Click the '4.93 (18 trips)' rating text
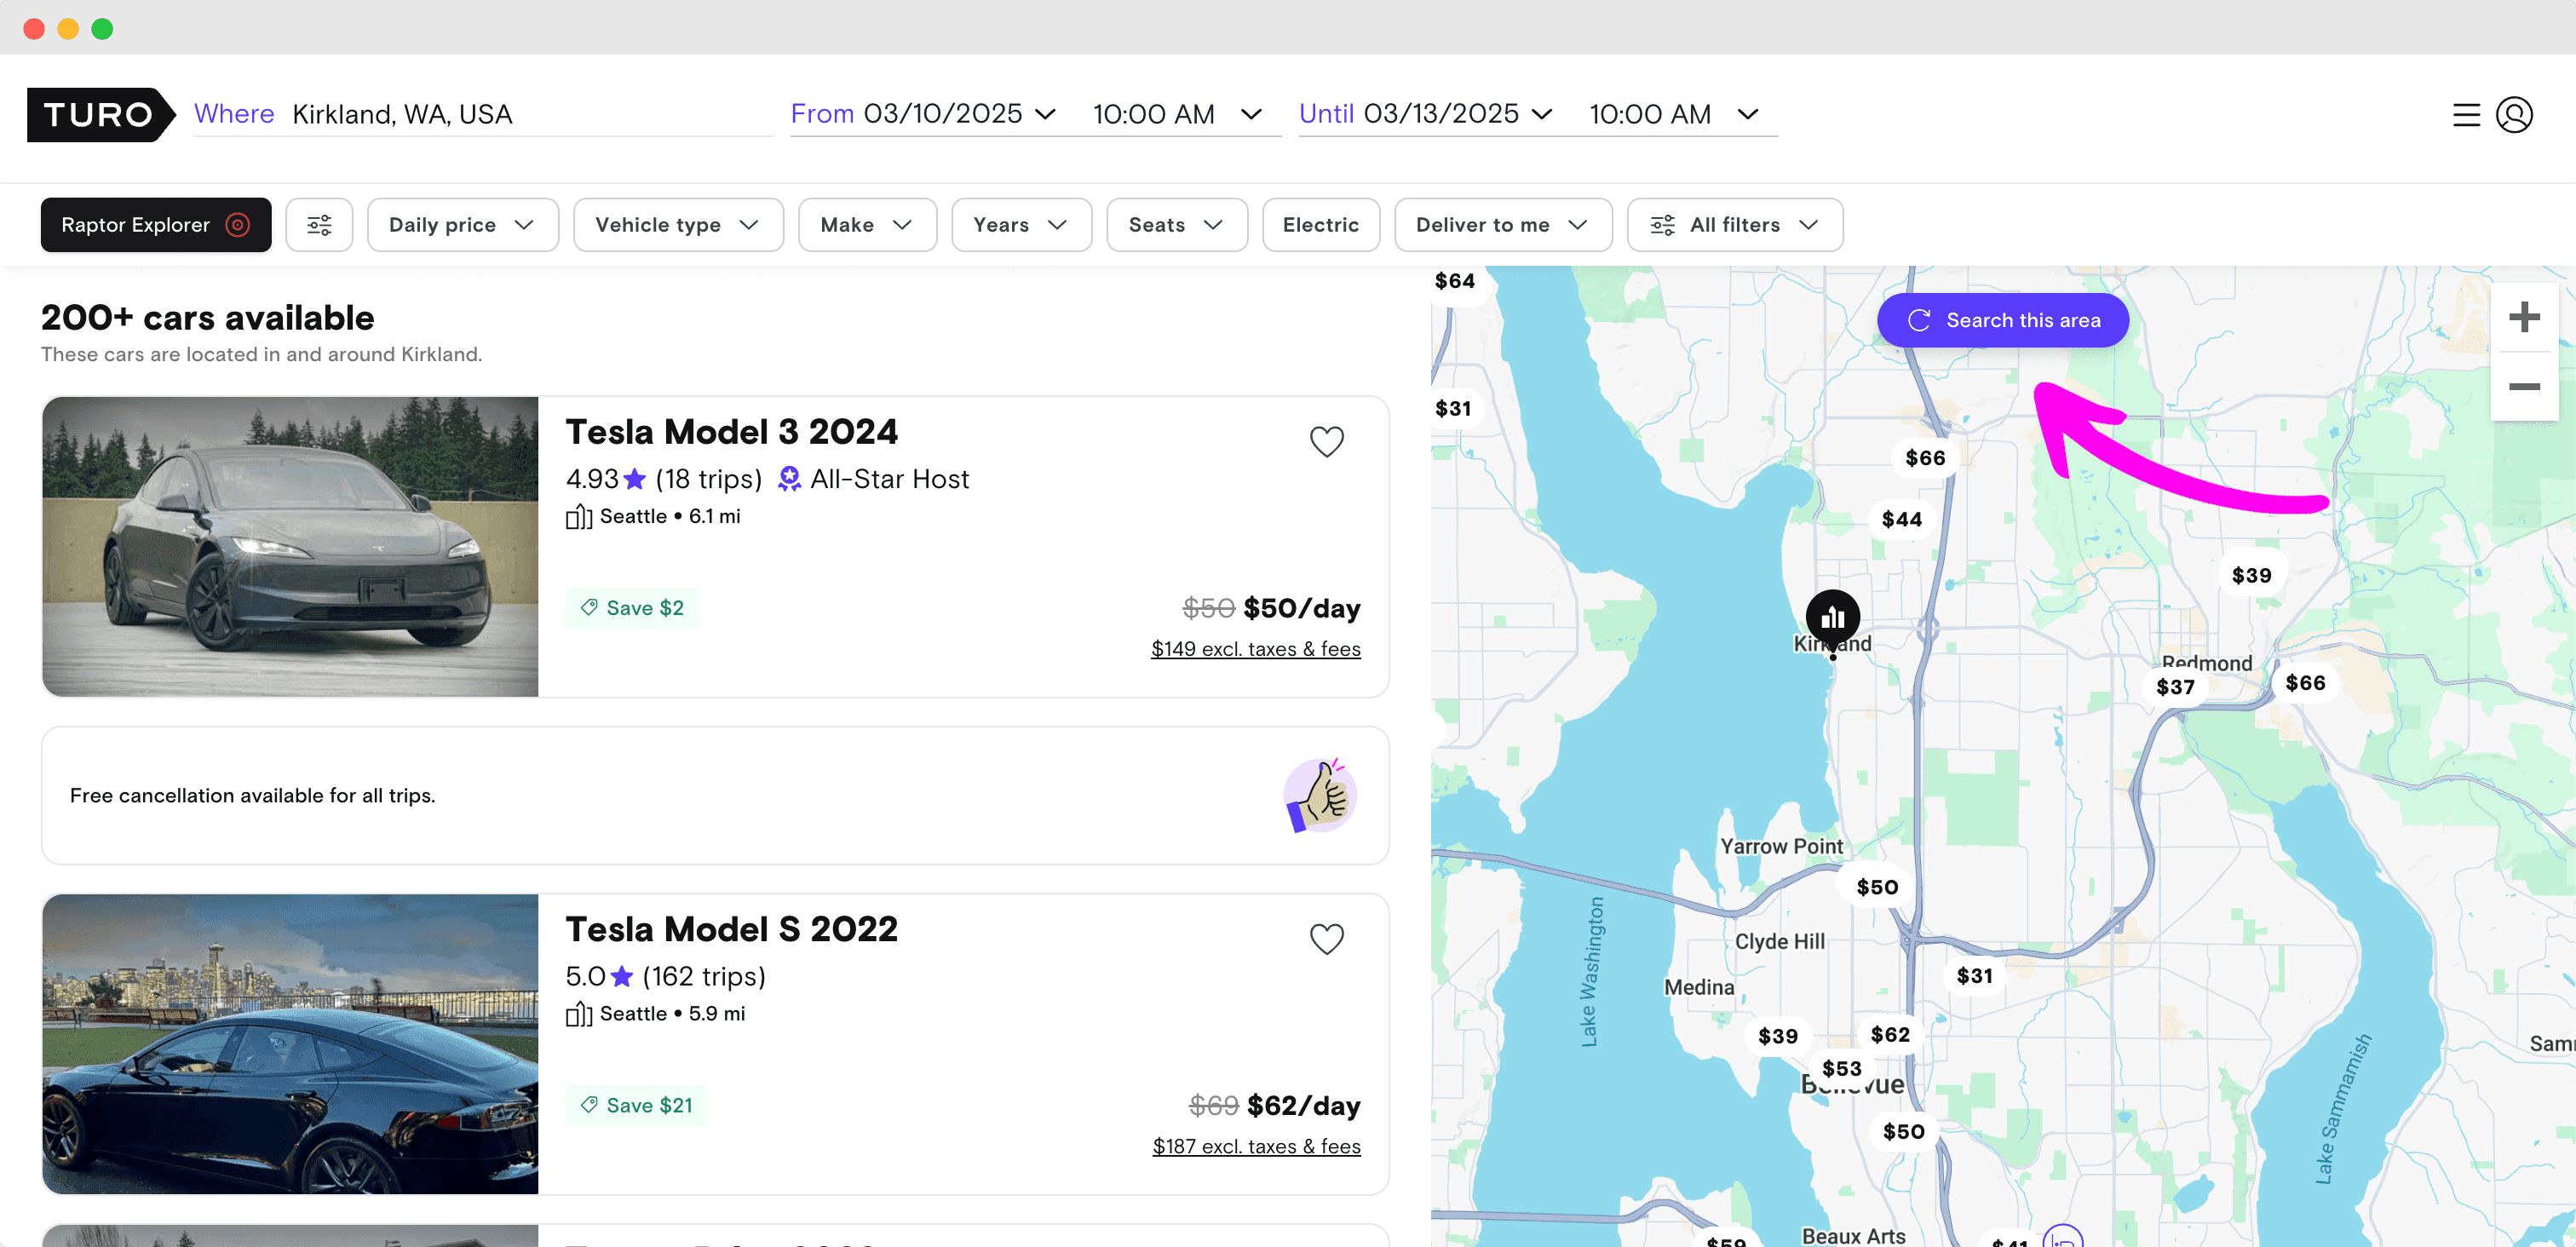 pos(664,479)
